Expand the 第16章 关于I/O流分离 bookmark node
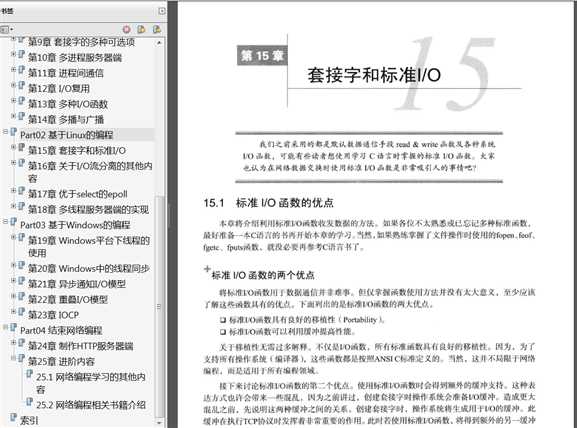 tap(13, 162)
